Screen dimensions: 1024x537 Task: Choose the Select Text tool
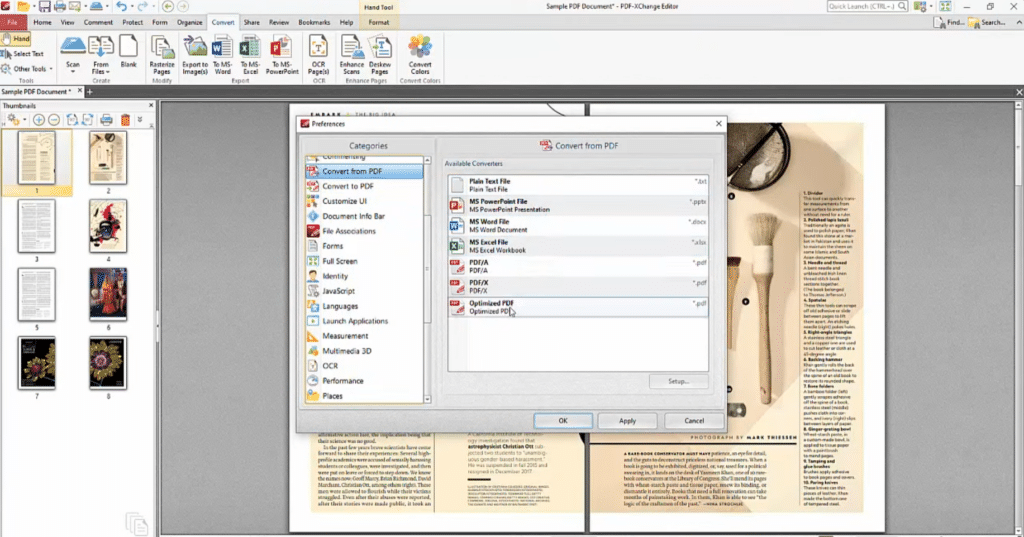pyautogui.click(x=22, y=54)
